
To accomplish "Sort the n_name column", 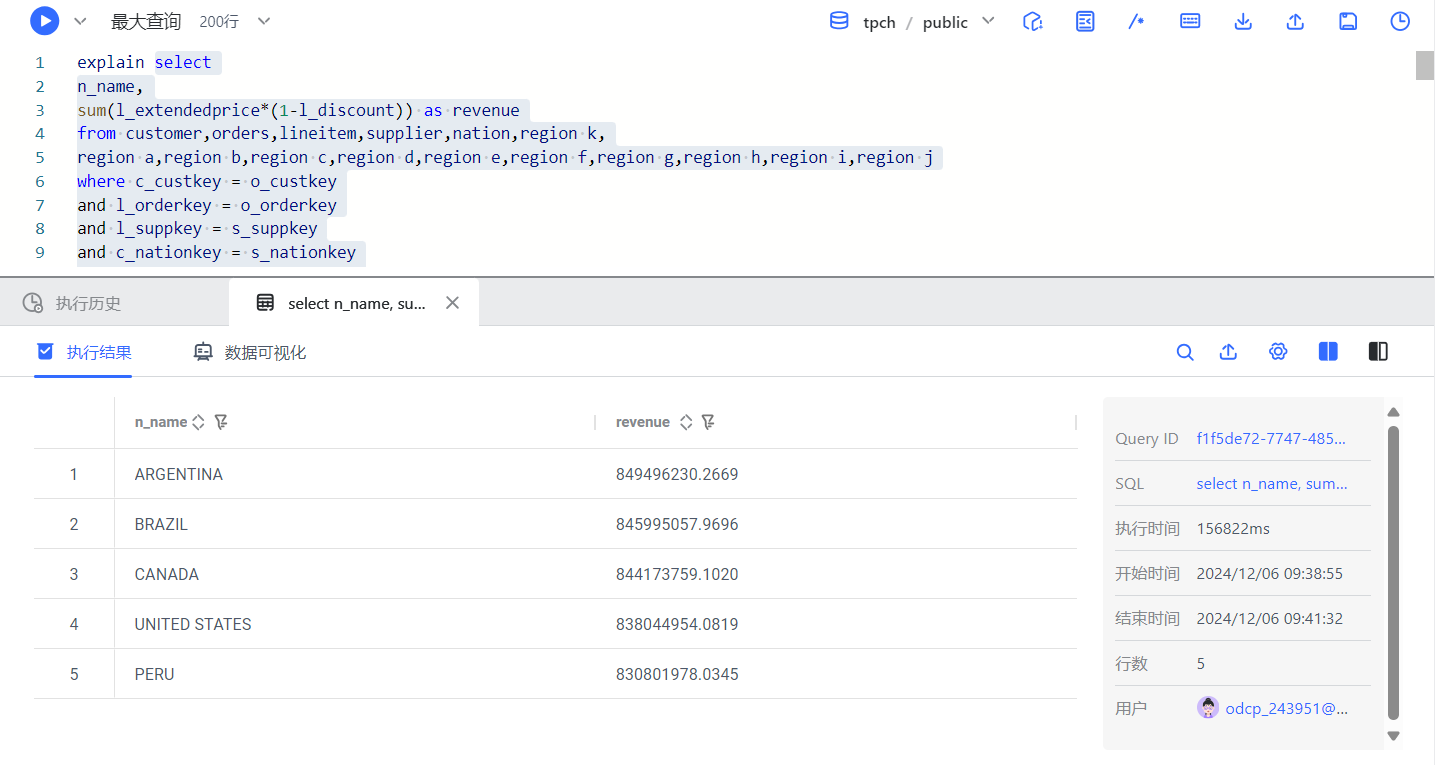I will [x=198, y=422].
